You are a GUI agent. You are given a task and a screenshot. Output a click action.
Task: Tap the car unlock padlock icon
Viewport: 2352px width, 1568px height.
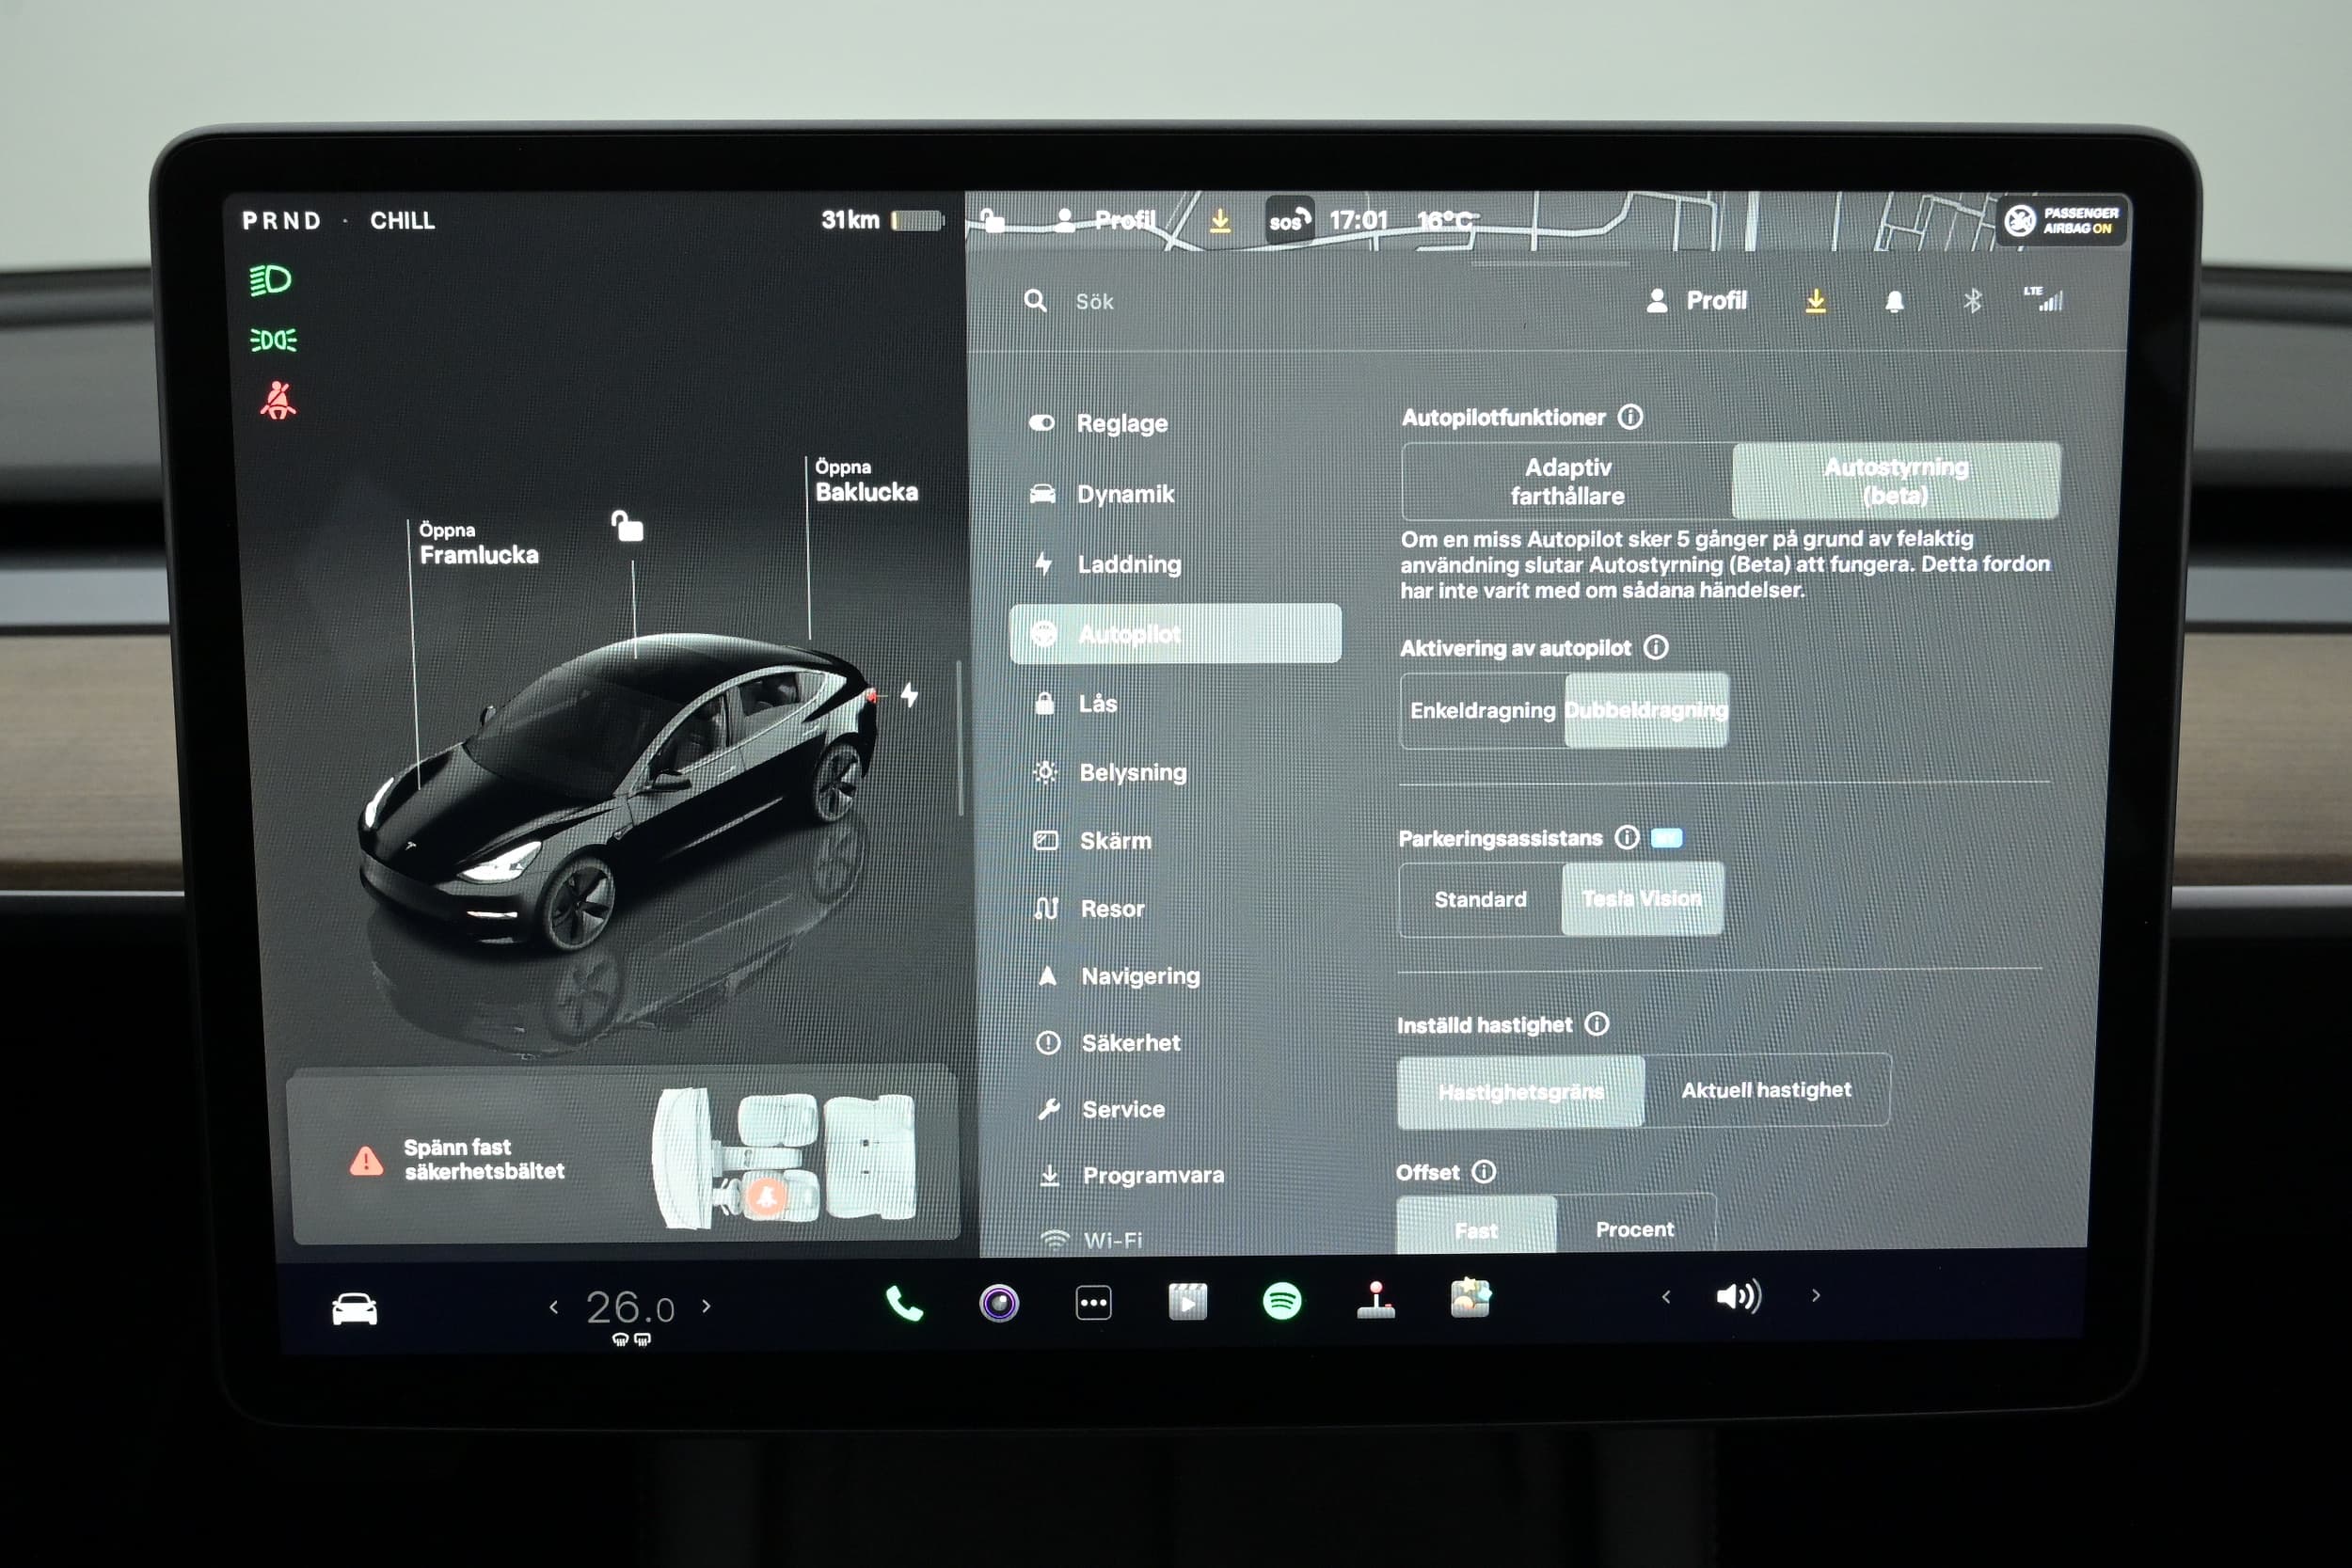pyautogui.click(x=627, y=526)
